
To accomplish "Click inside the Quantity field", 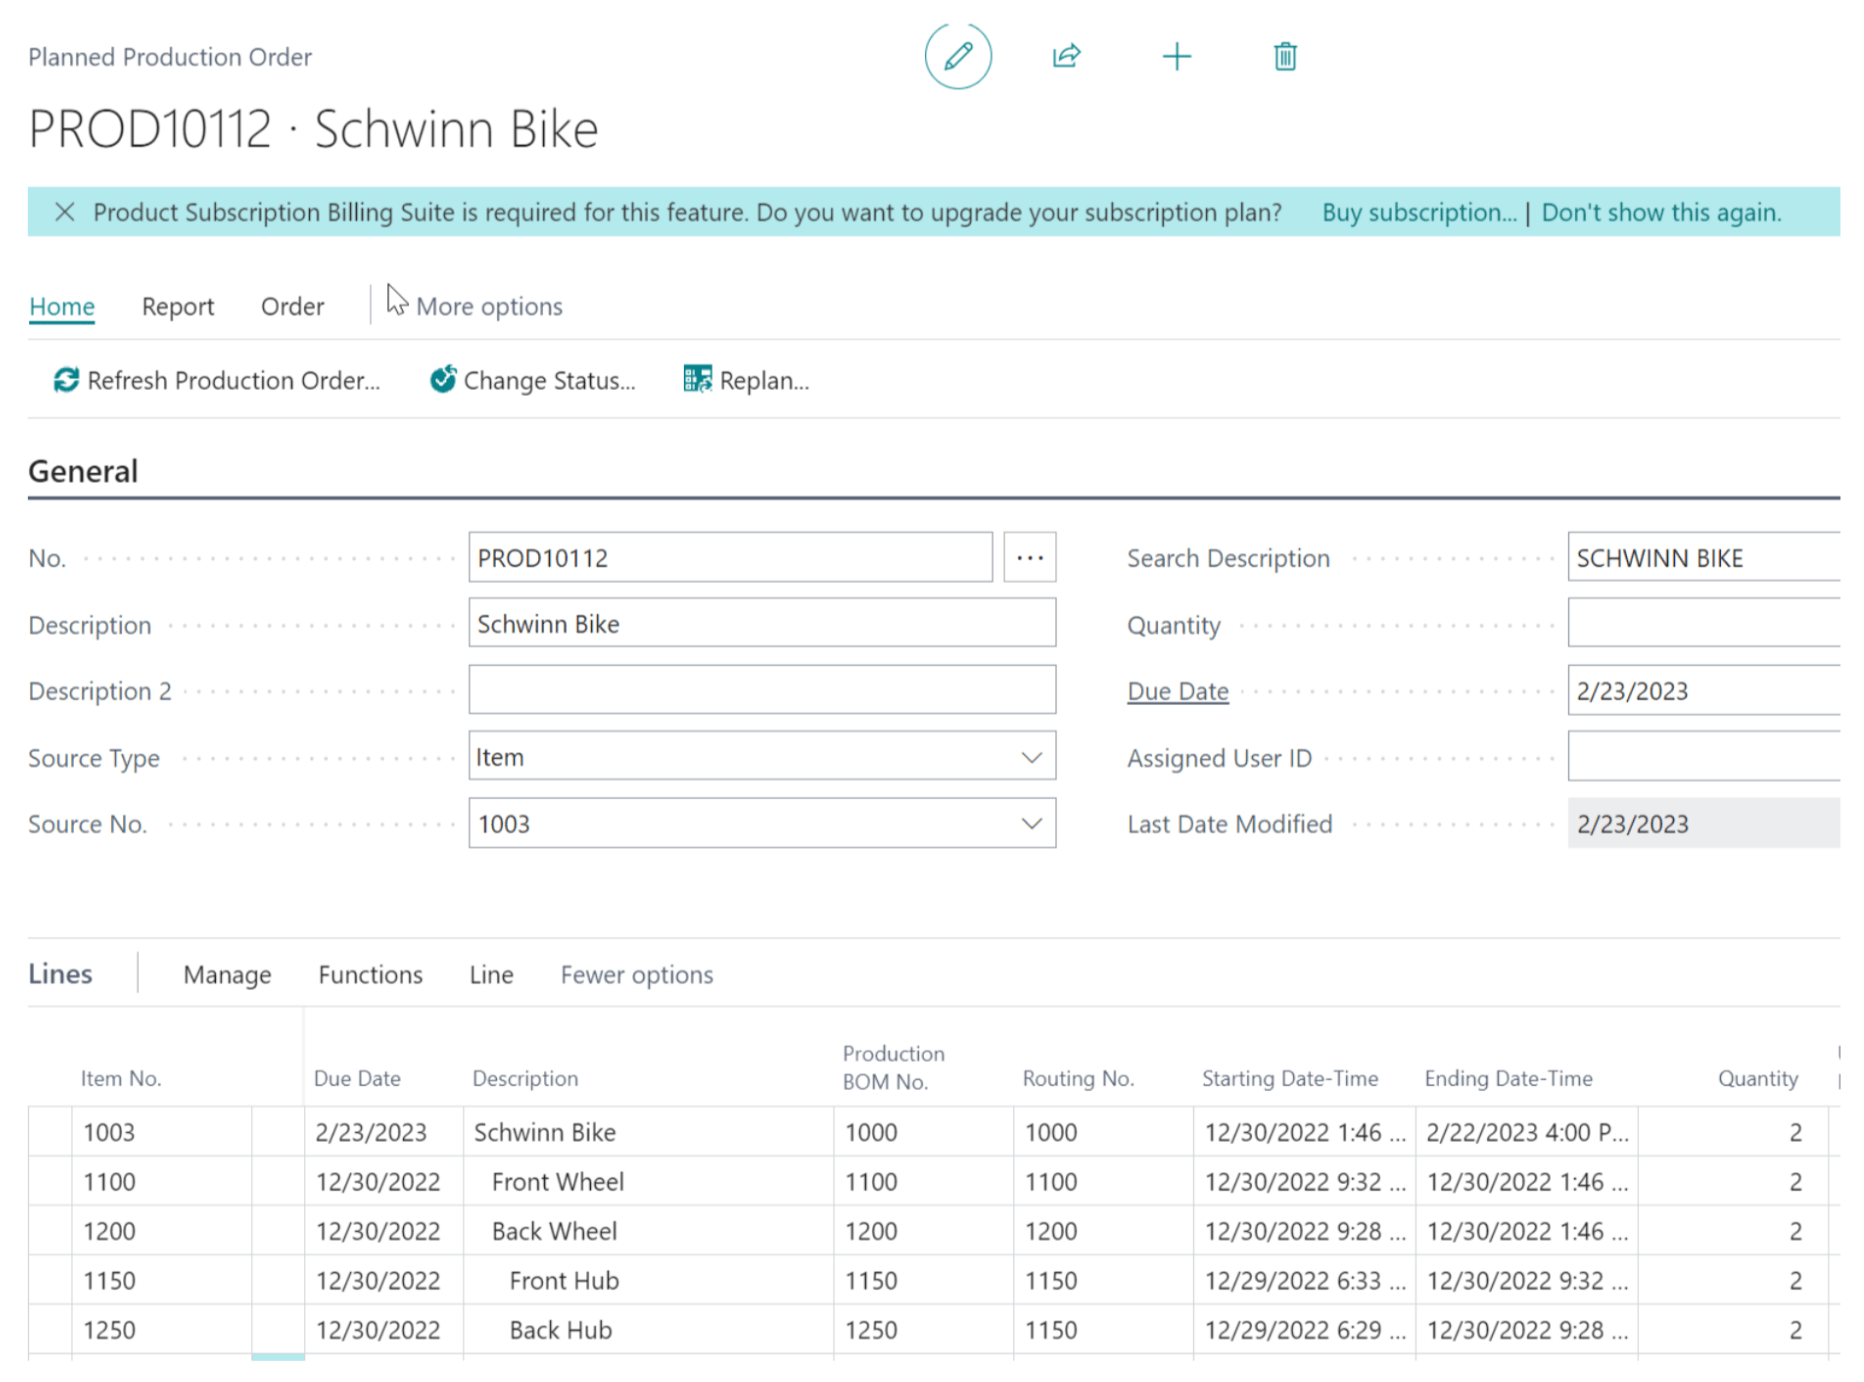I will click(1700, 623).
